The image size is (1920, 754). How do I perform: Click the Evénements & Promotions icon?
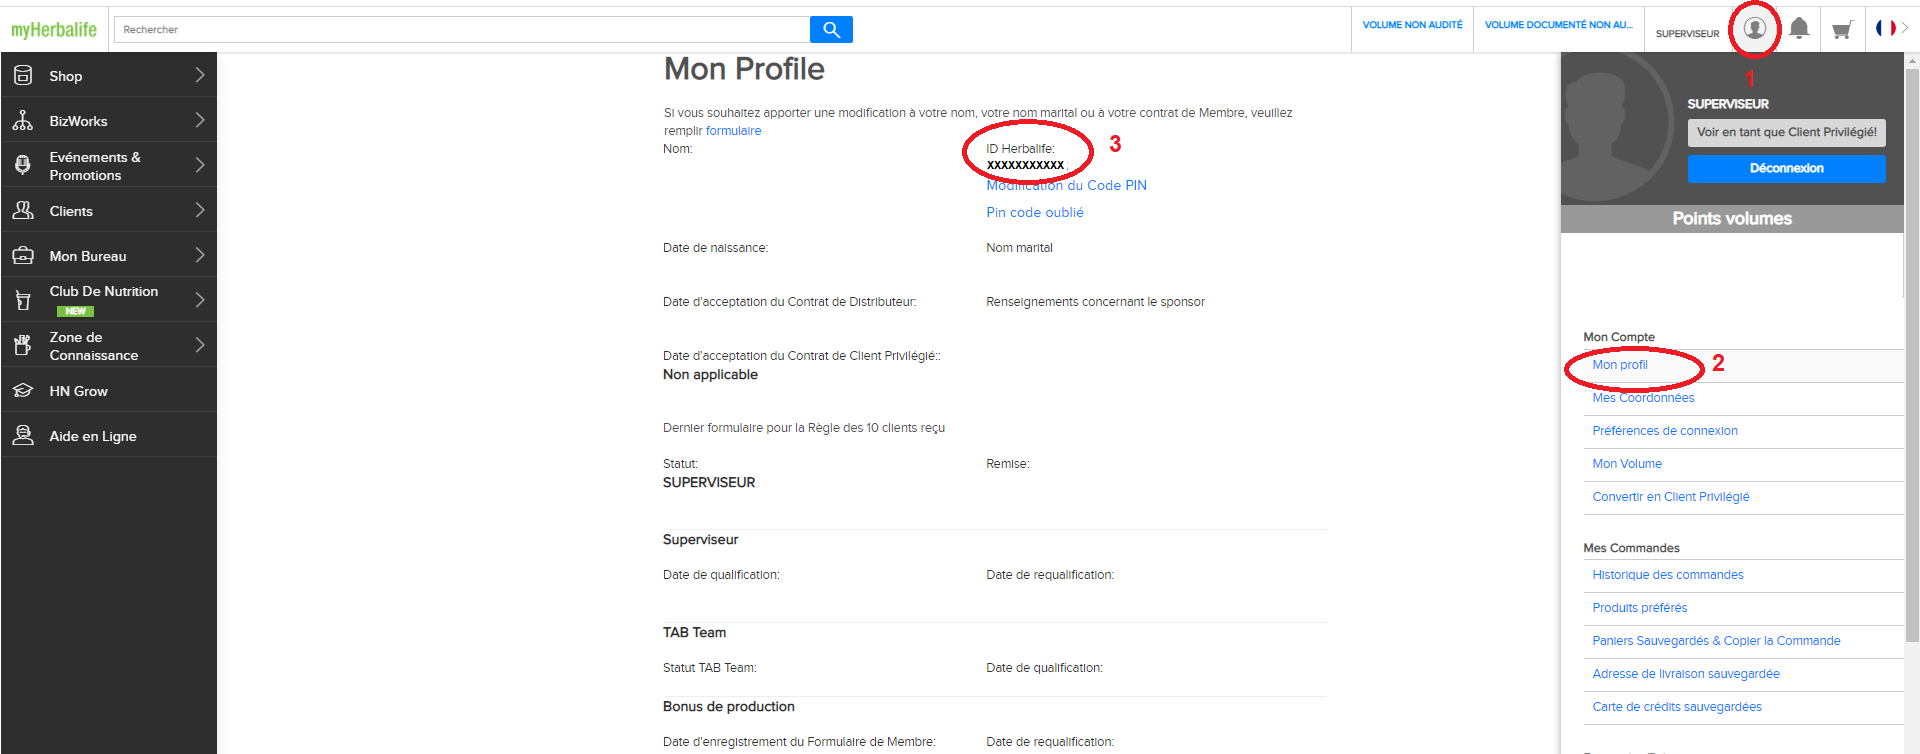pos(23,165)
